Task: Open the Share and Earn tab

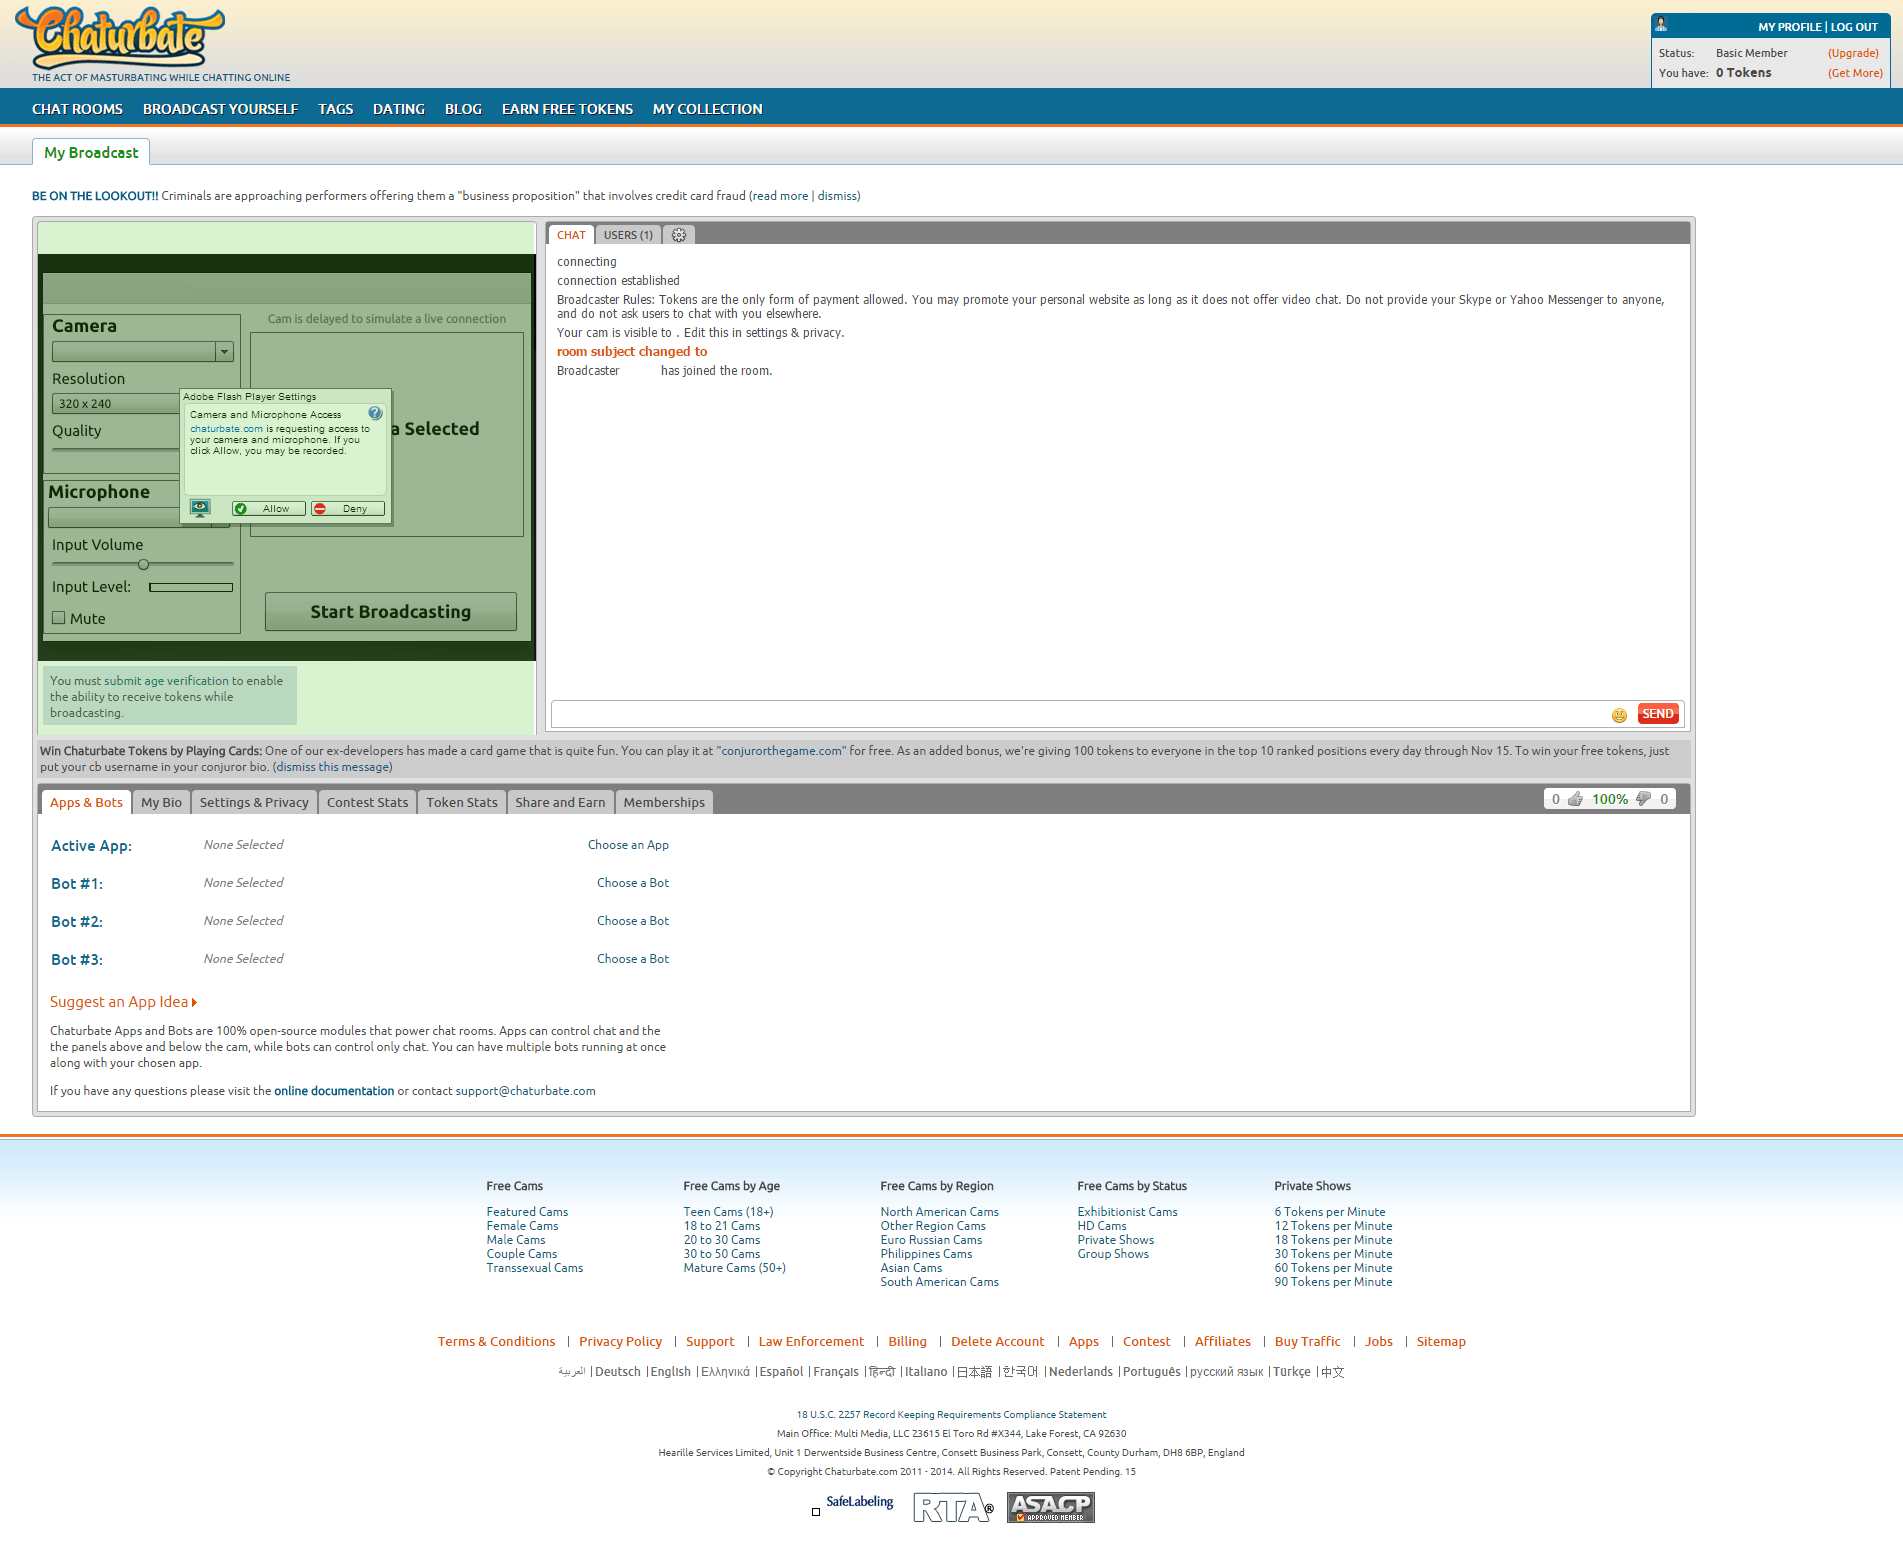Action: click(560, 802)
